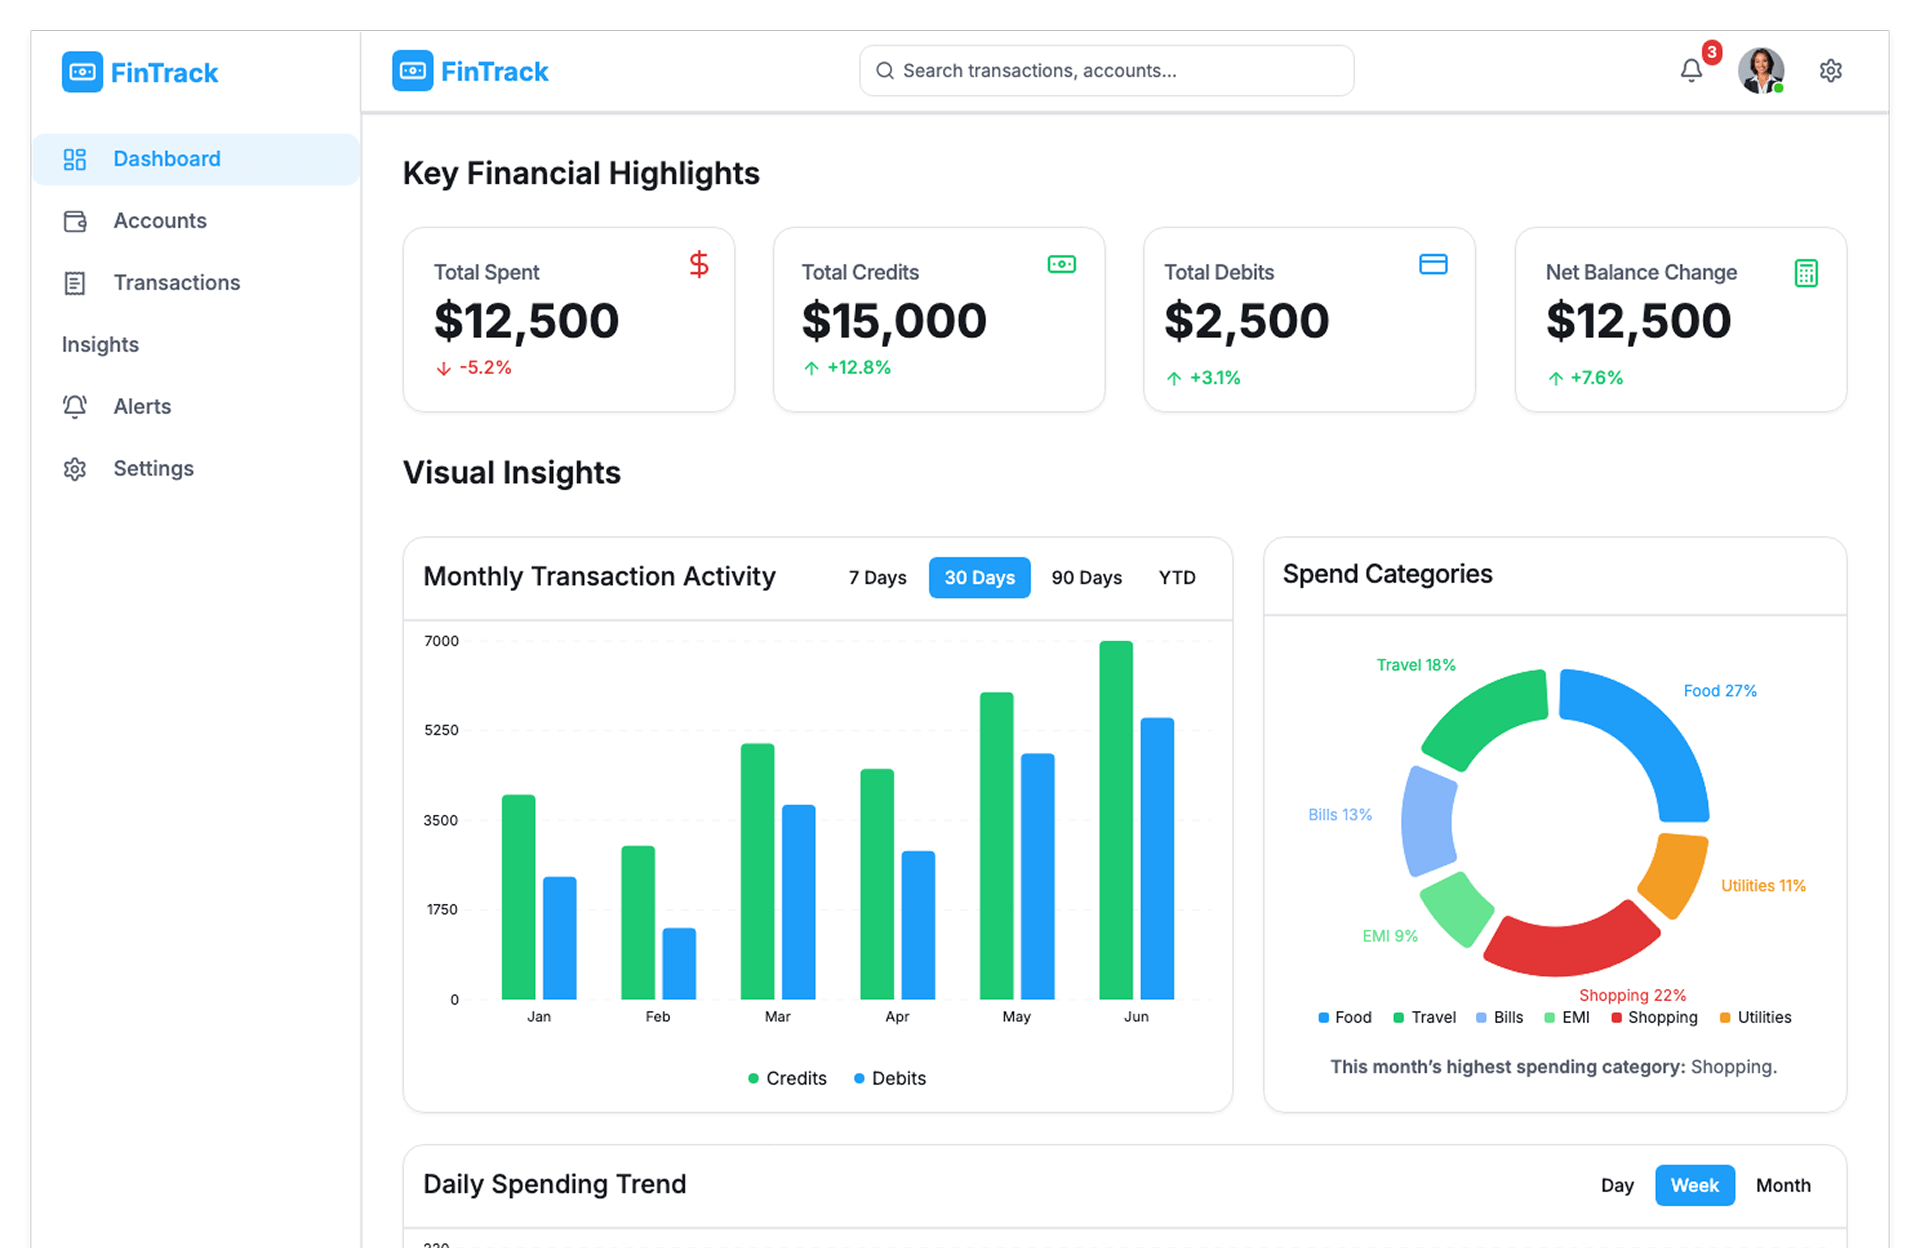Open Accounts from the sidebar
This screenshot has width=1920, height=1248.
click(160, 221)
